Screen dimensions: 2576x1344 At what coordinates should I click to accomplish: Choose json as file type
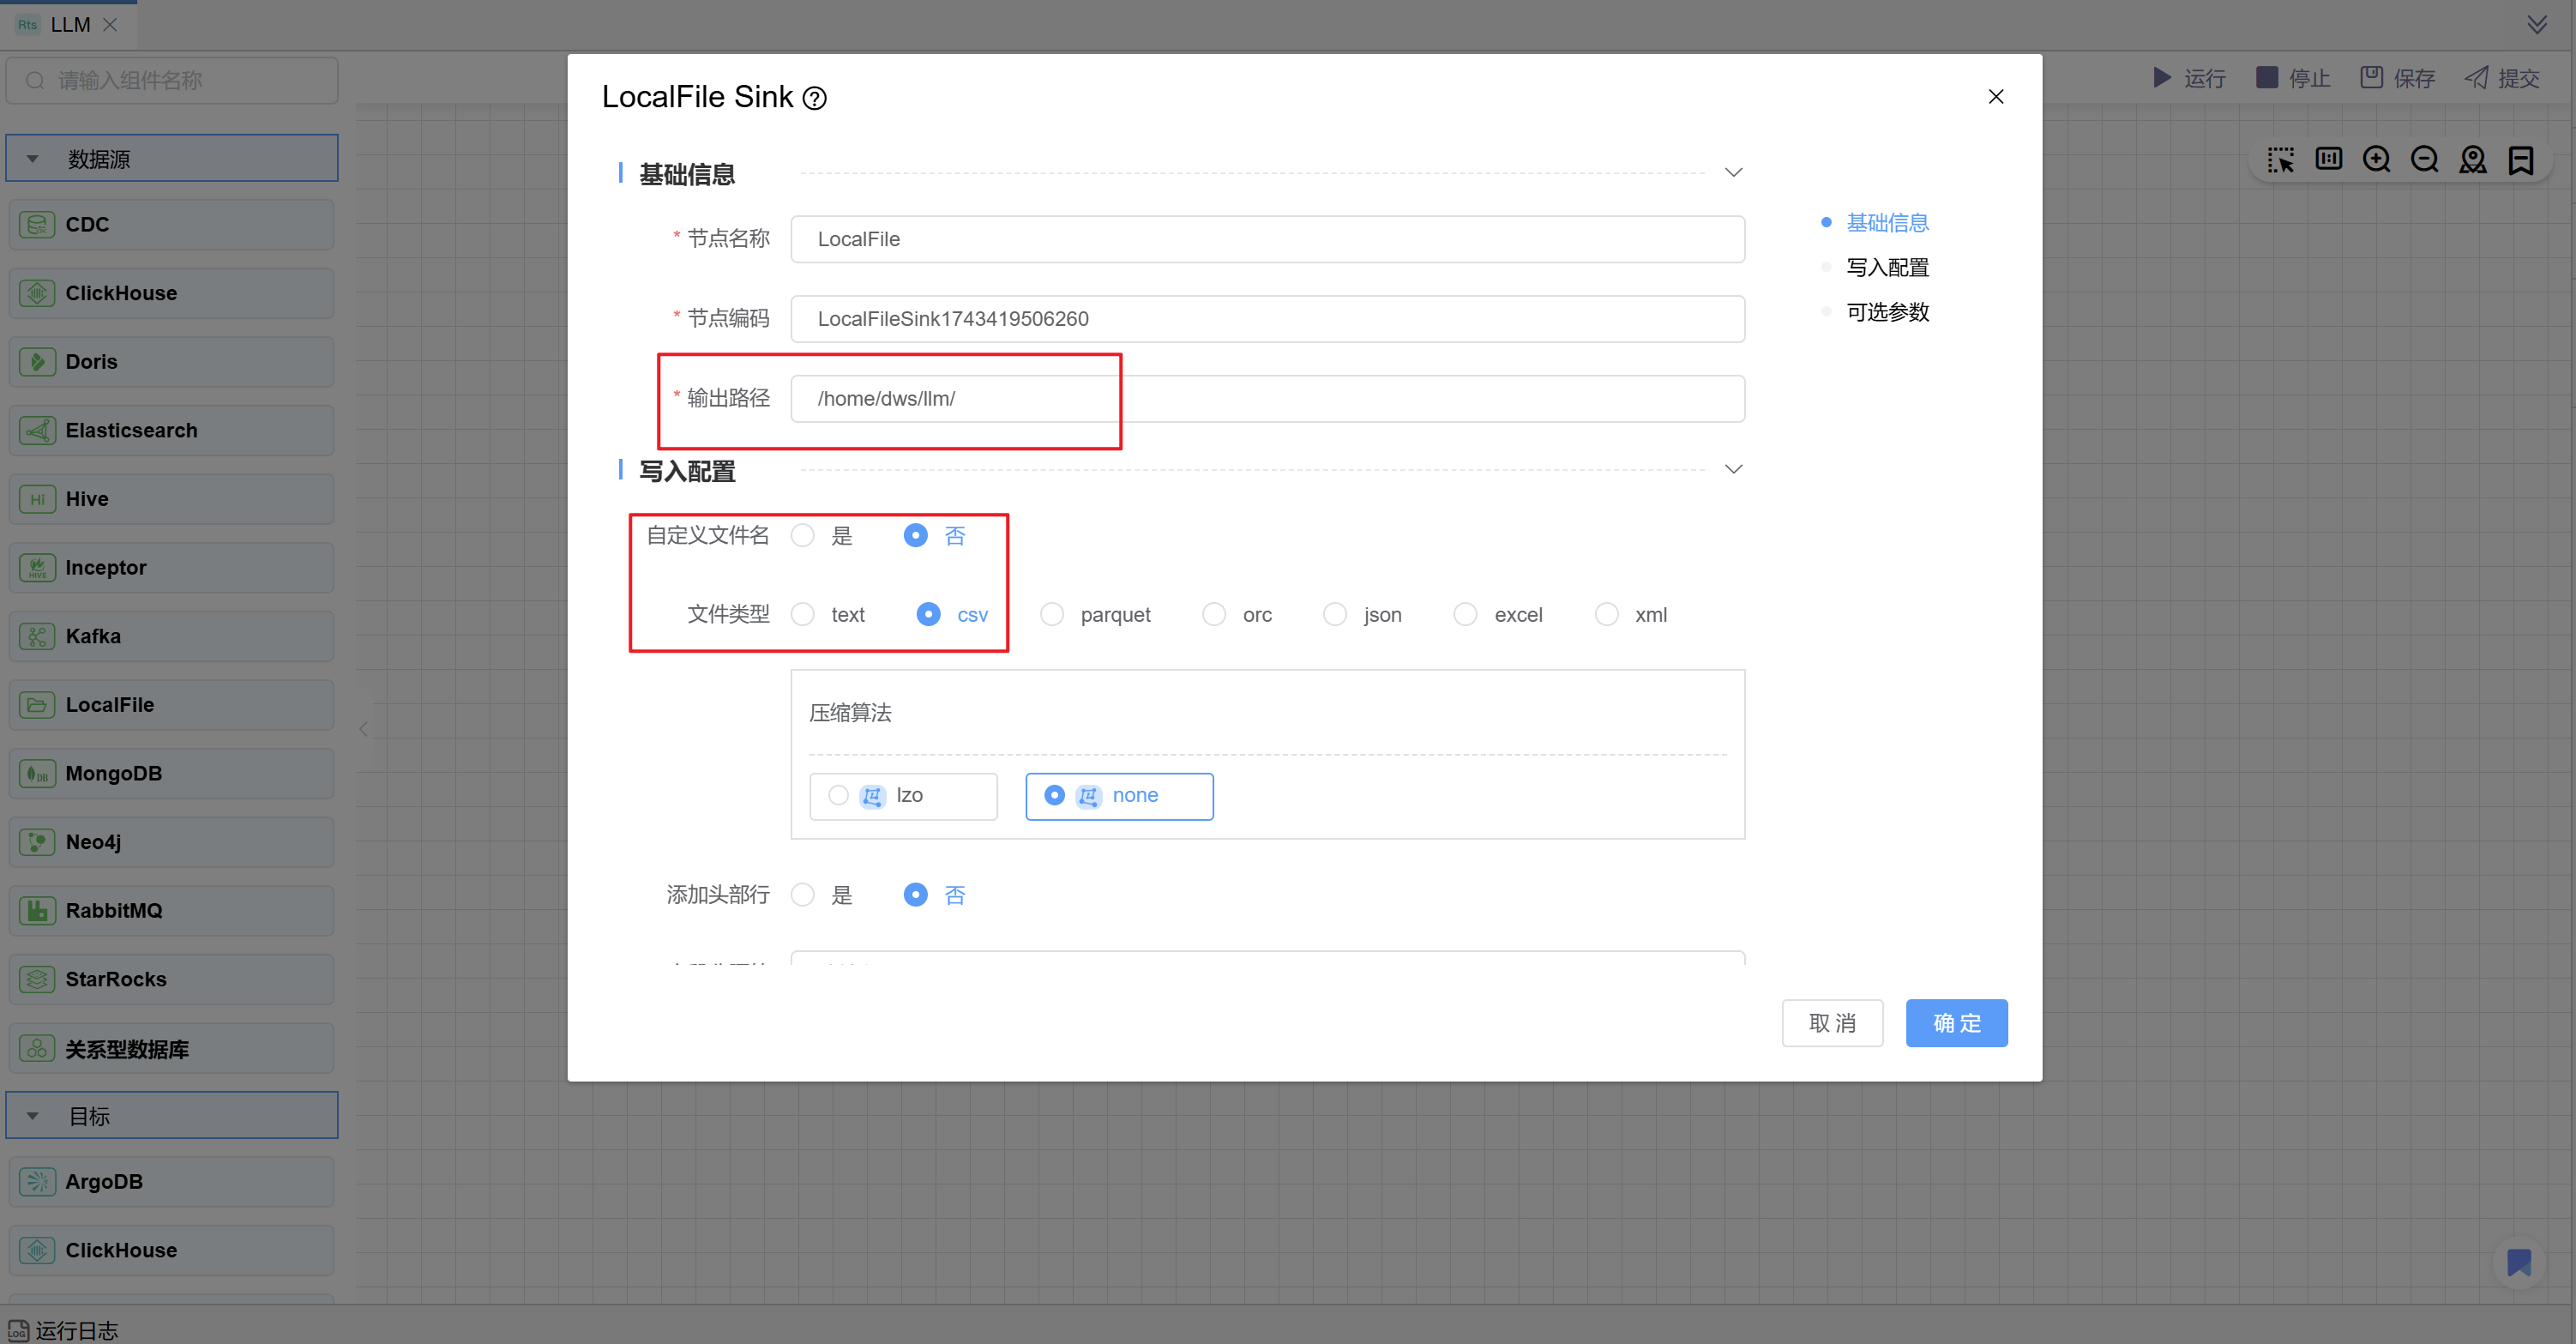[x=1335, y=614]
